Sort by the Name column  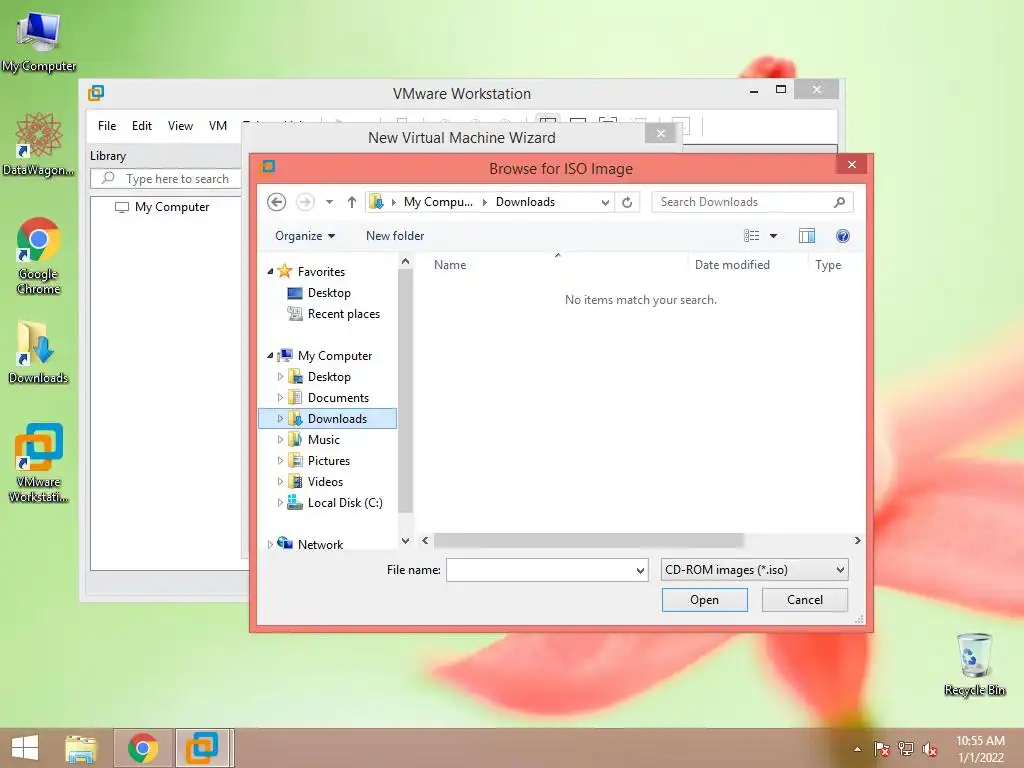[x=450, y=265]
